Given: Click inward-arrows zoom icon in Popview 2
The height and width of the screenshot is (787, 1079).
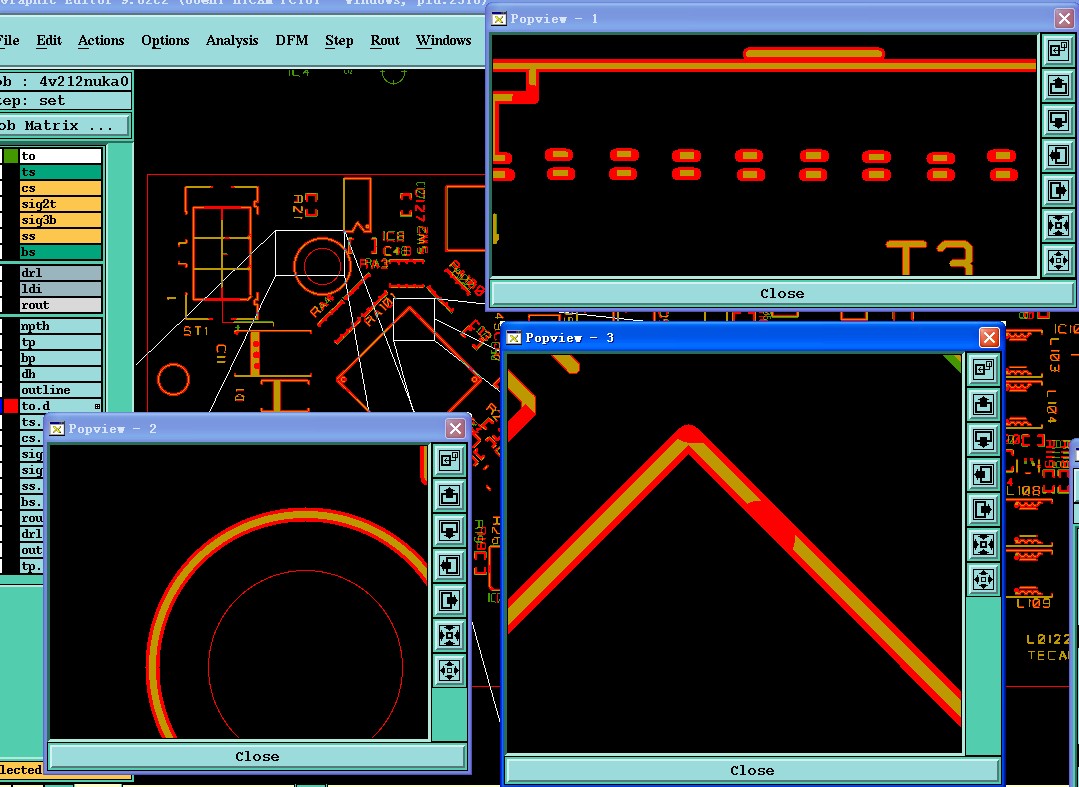Looking at the screenshot, I should click(x=449, y=636).
